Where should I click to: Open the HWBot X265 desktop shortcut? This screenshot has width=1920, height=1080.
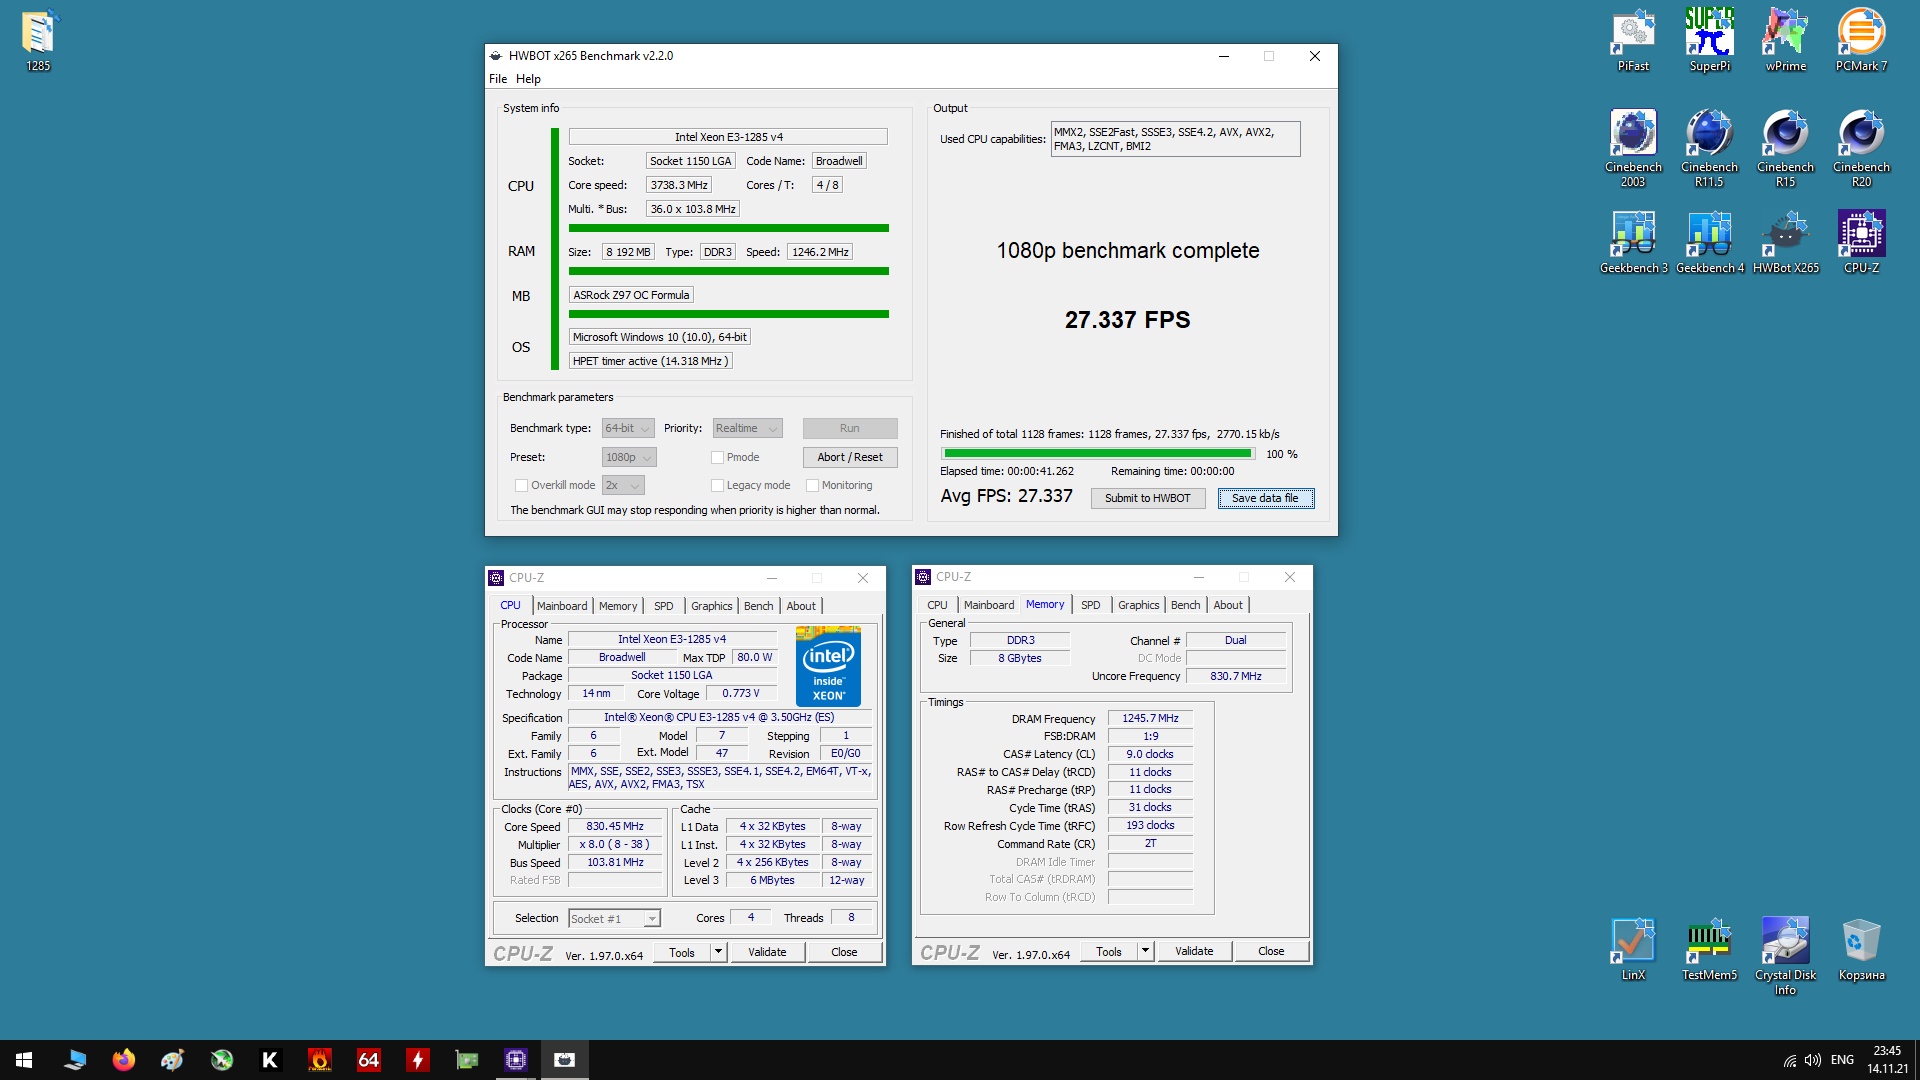click(1785, 242)
